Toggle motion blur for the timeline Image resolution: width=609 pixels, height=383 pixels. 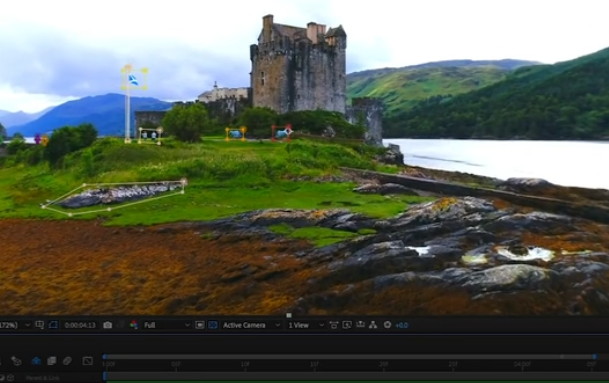point(67,361)
